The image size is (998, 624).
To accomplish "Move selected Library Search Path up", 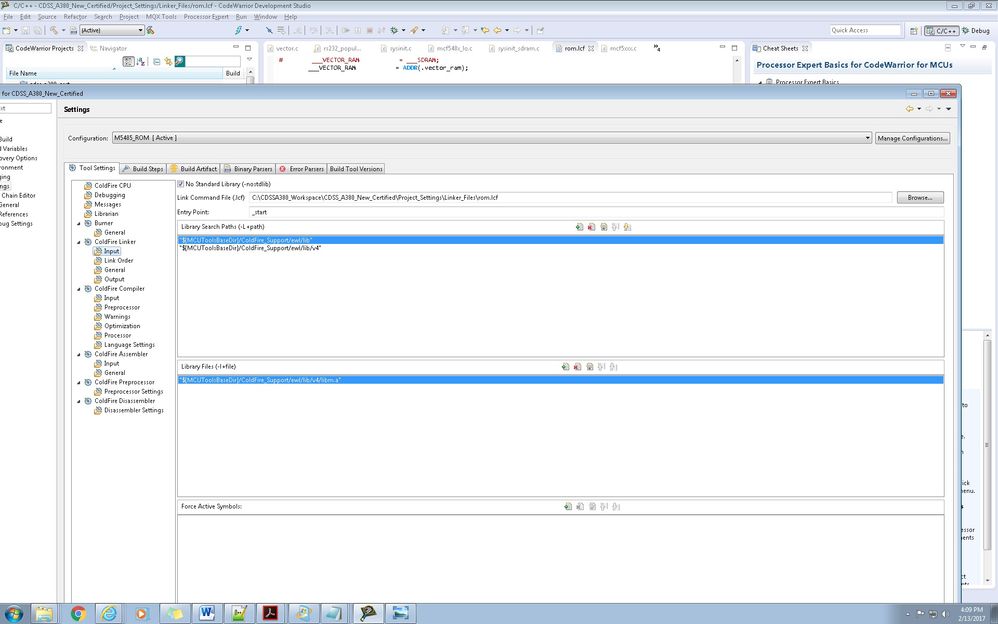I will (x=615, y=227).
